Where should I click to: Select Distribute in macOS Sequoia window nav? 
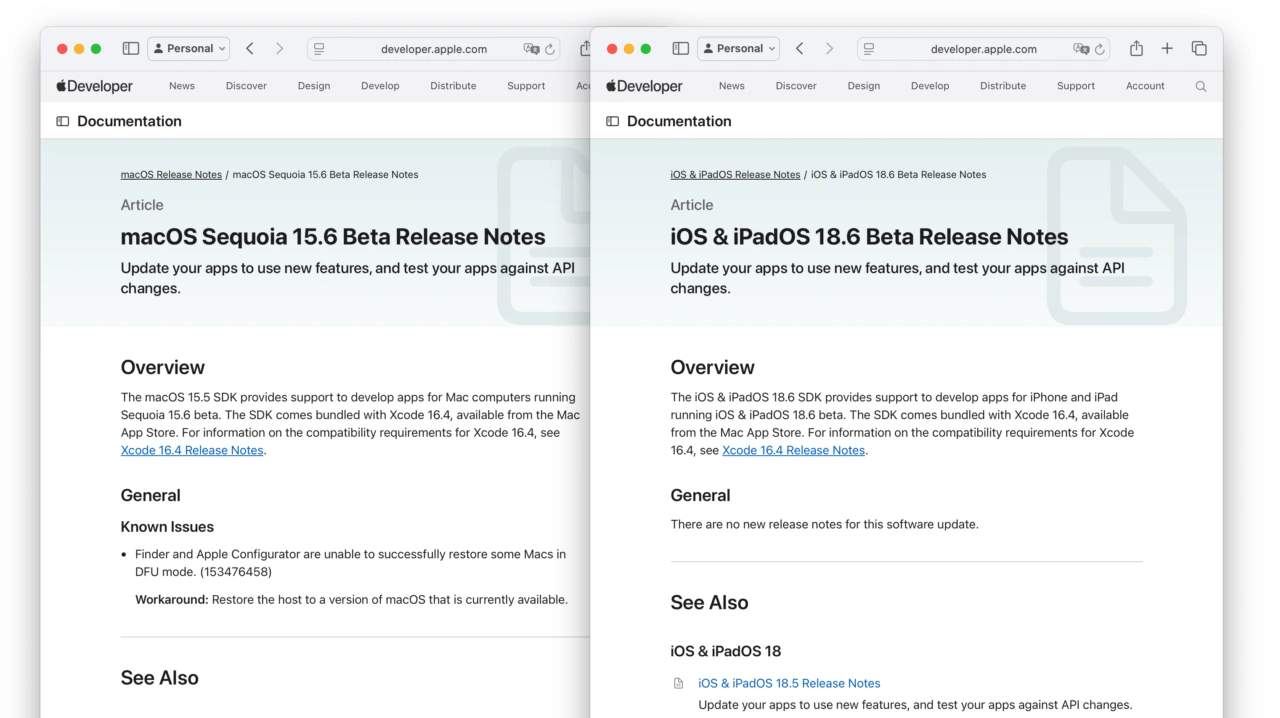pyautogui.click(x=453, y=86)
